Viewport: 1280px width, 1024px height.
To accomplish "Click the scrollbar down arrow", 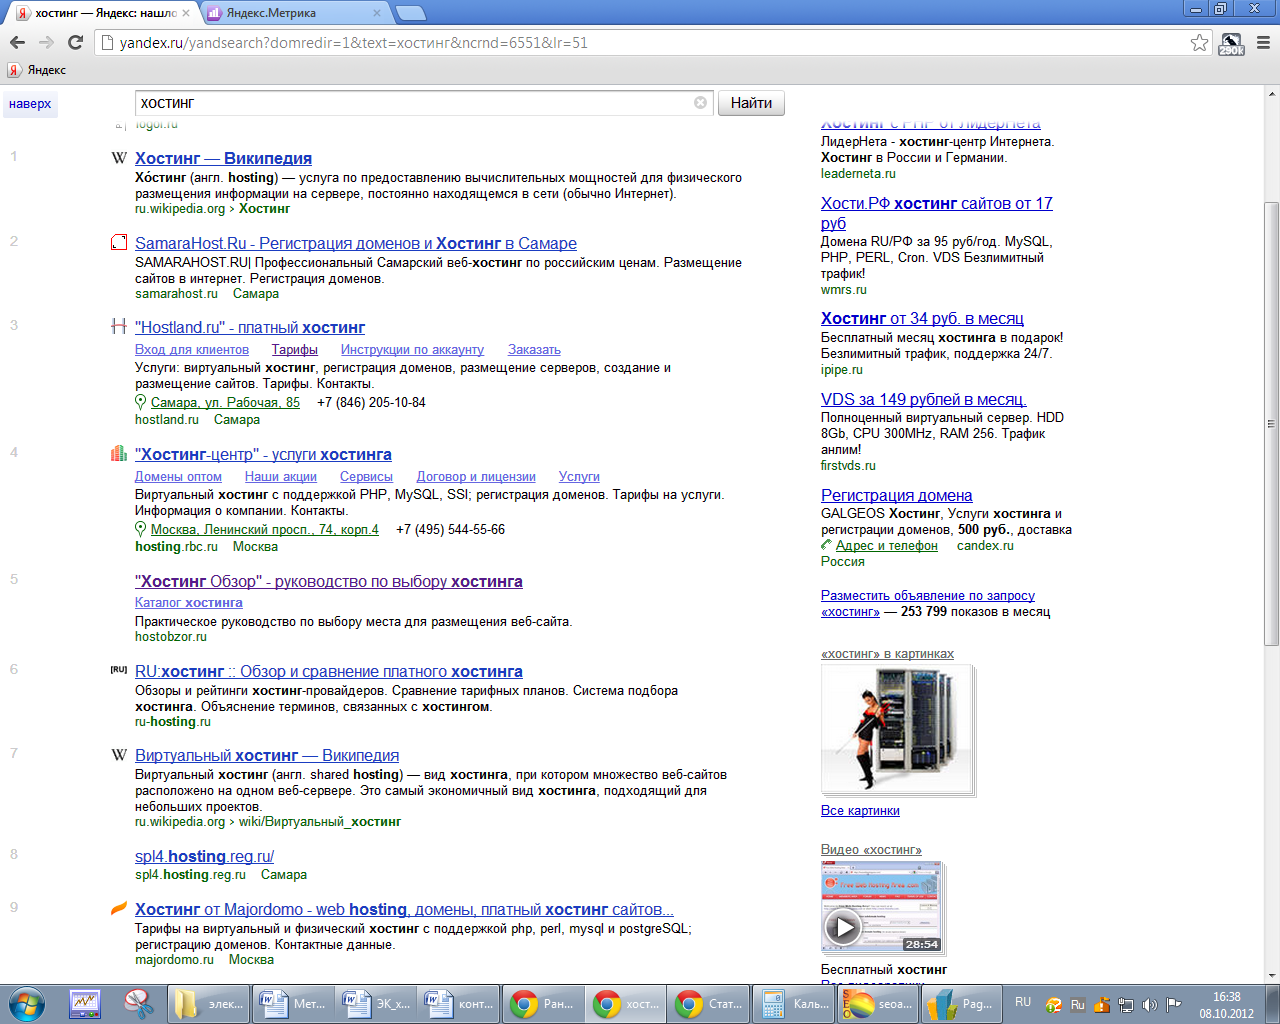I will coord(1271,975).
